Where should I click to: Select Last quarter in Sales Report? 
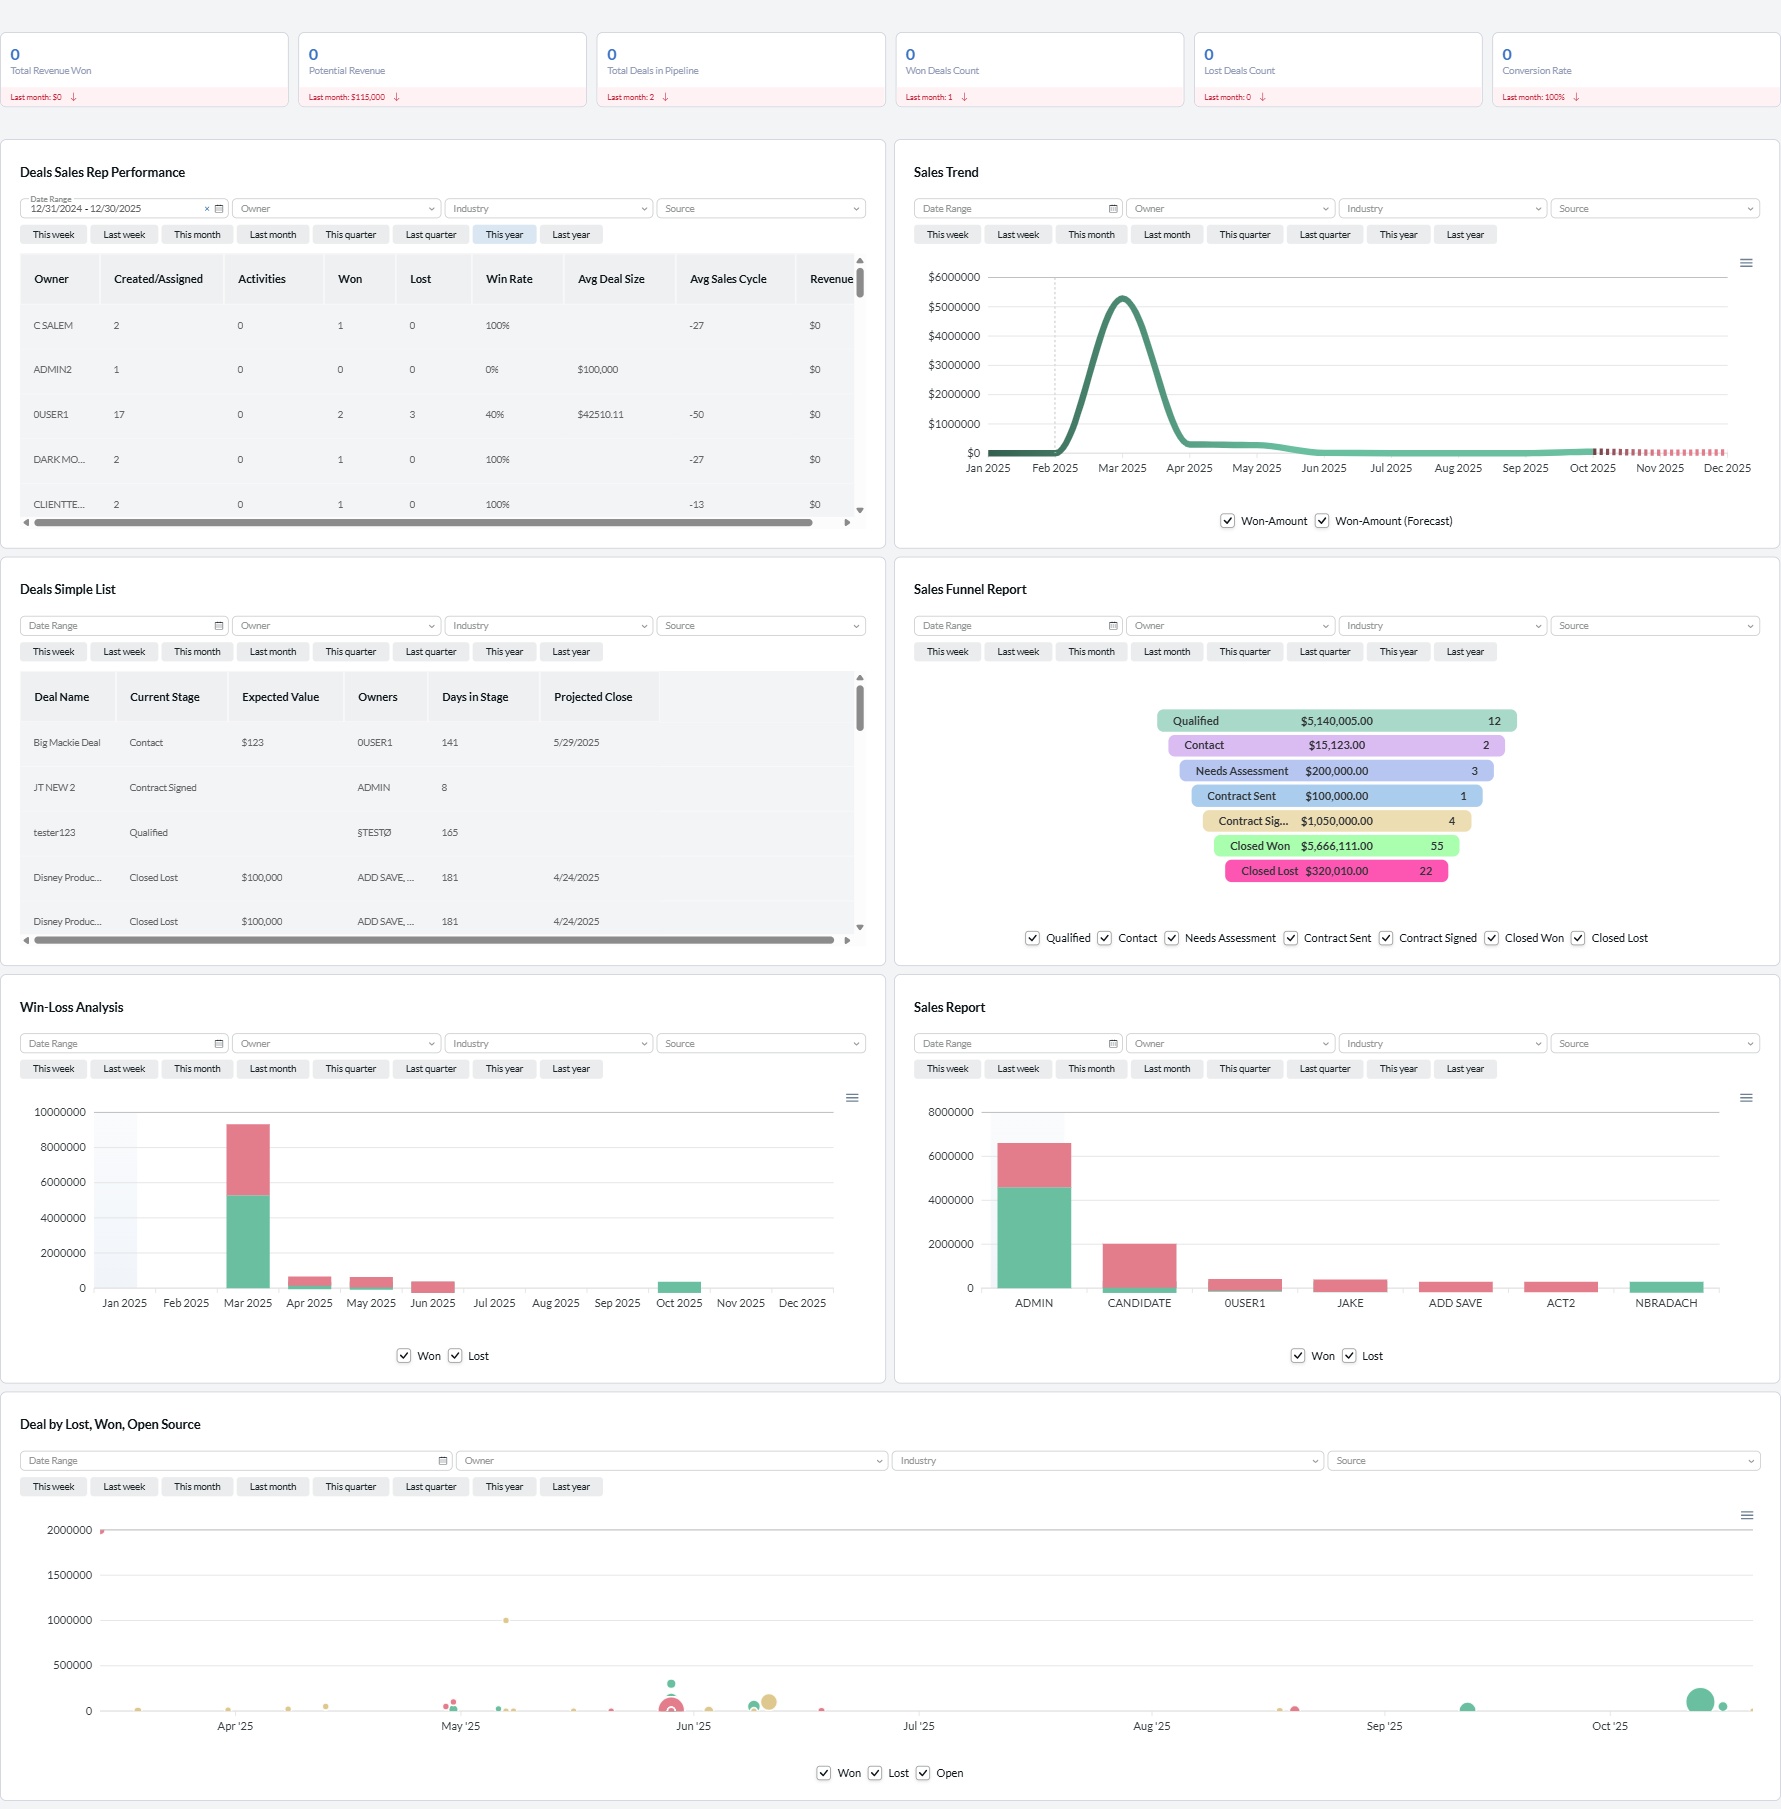pyautogui.click(x=1325, y=1069)
